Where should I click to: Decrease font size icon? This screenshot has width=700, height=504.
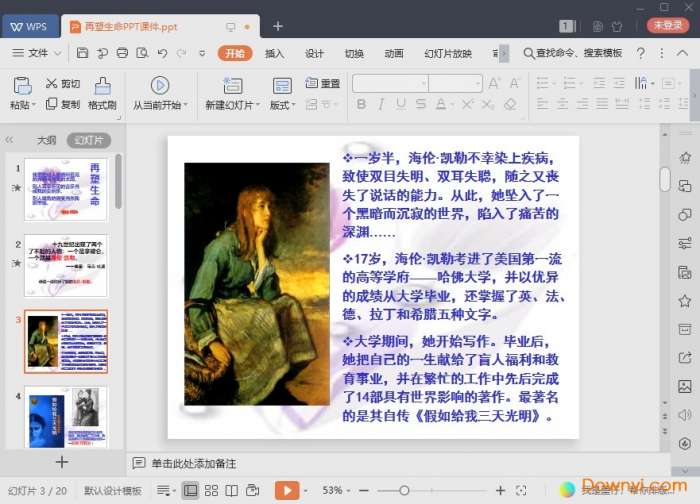click(514, 83)
